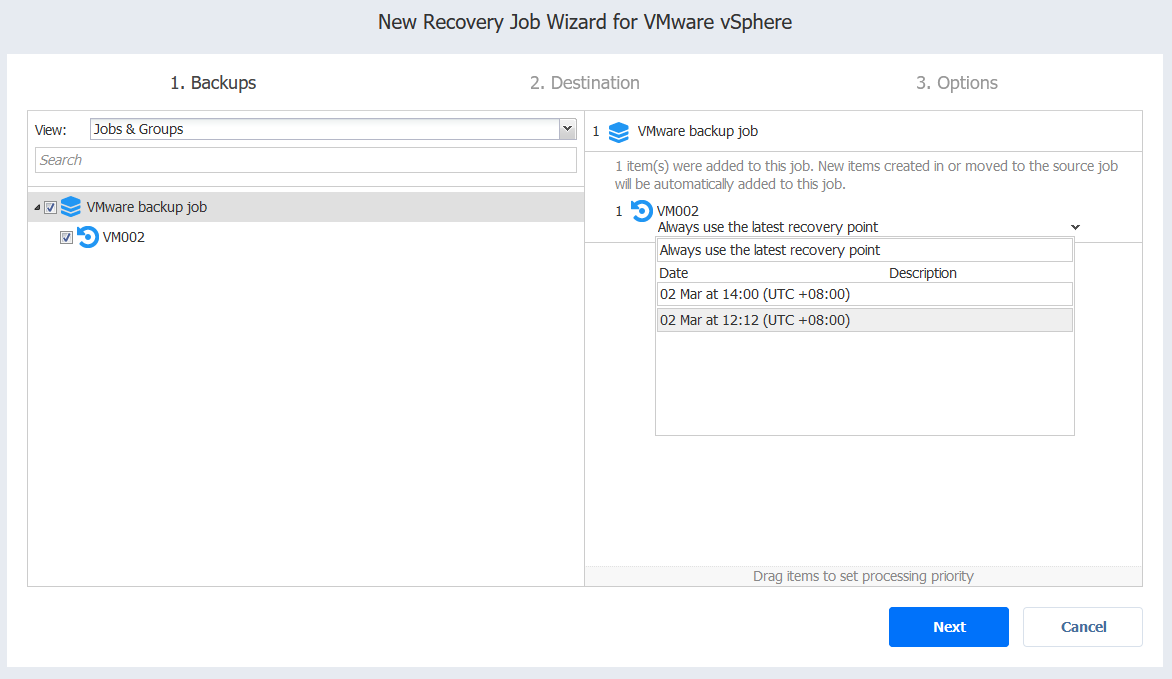
Task: Go to the 3. Options step
Action: pyautogui.click(x=957, y=83)
